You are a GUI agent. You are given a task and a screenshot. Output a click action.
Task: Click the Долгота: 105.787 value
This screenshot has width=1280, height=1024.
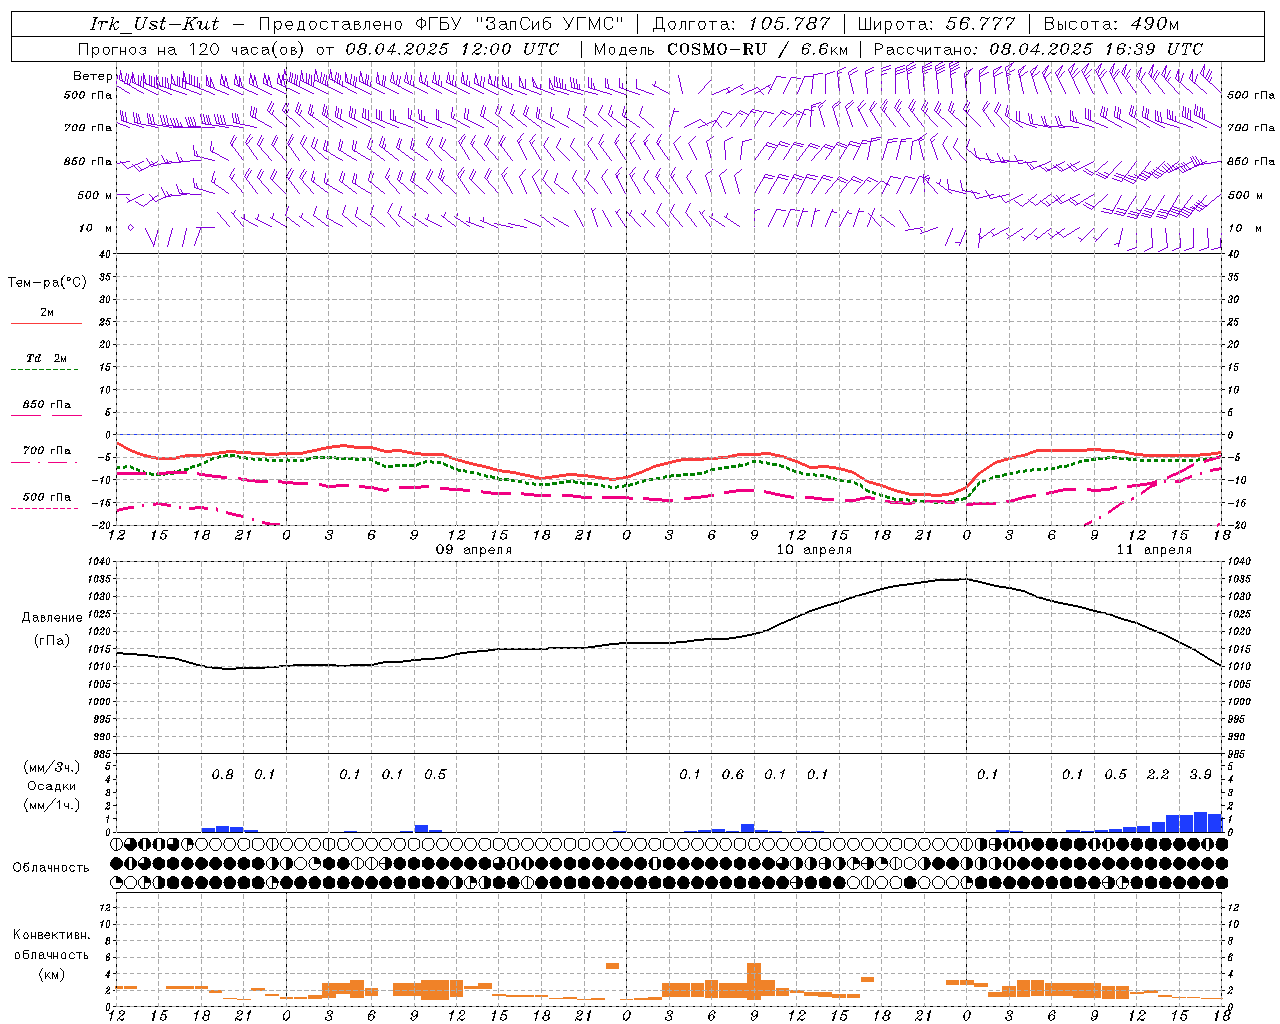pyautogui.click(x=741, y=24)
